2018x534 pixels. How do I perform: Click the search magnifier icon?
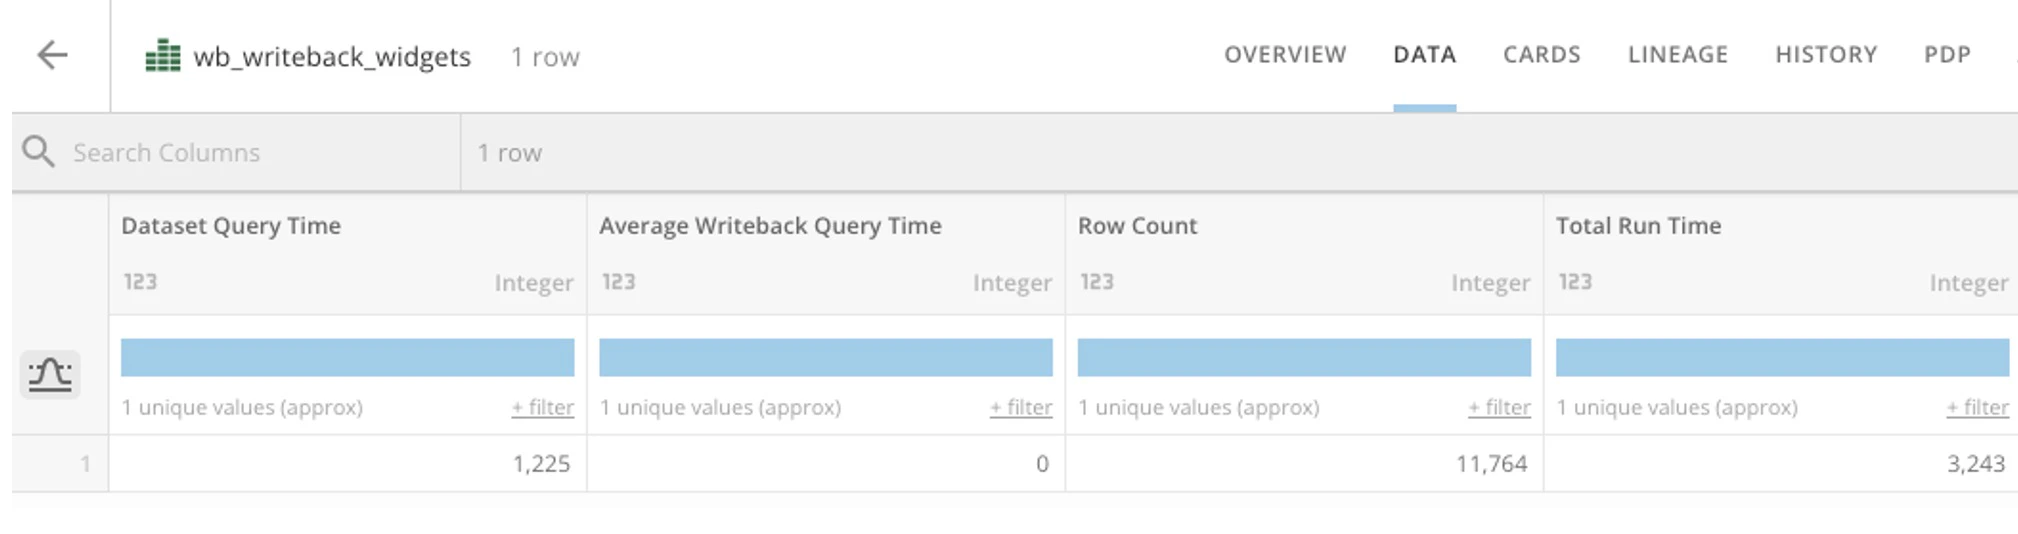pos(38,152)
